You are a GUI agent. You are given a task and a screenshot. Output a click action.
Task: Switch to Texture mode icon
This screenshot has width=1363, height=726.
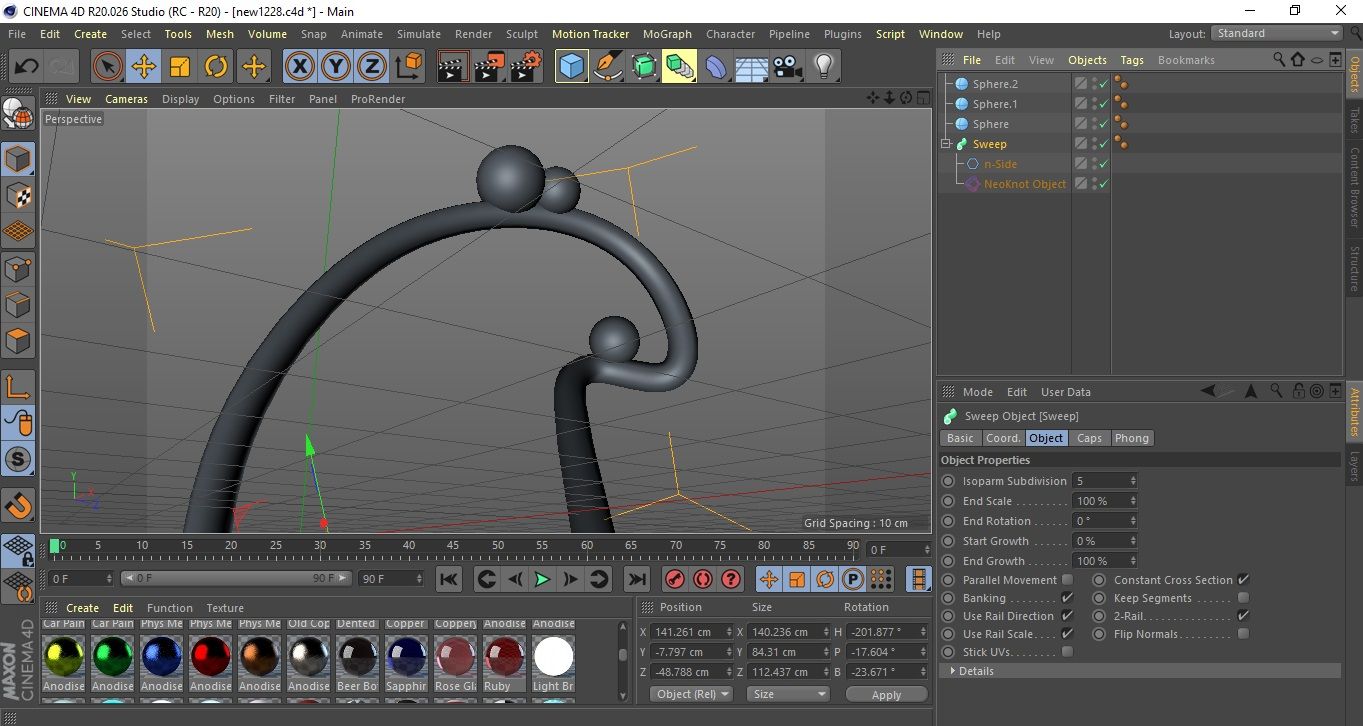(x=18, y=195)
